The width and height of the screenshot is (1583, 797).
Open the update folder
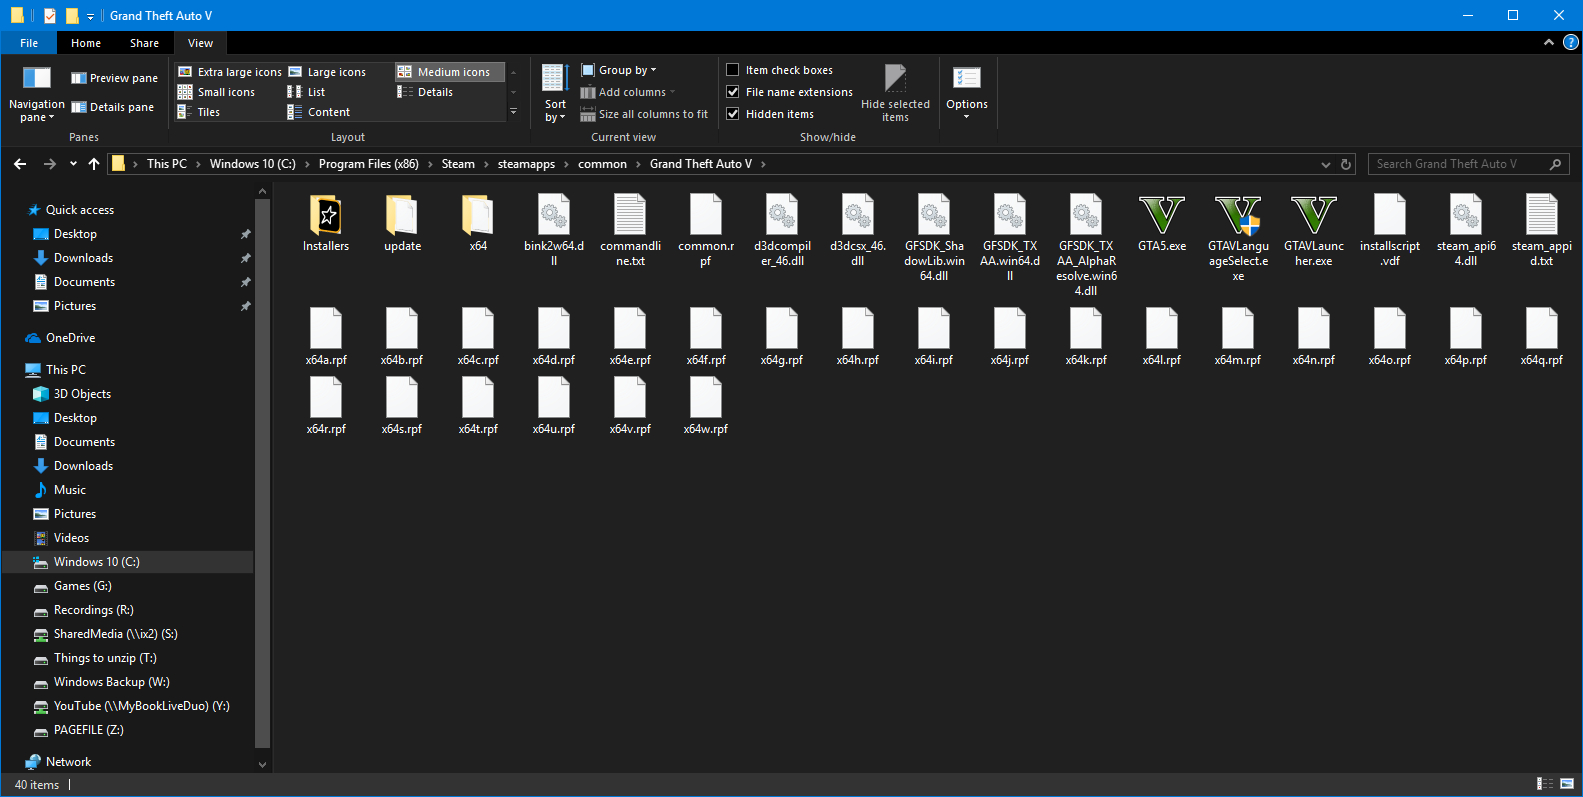pyautogui.click(x=402, y=223)
